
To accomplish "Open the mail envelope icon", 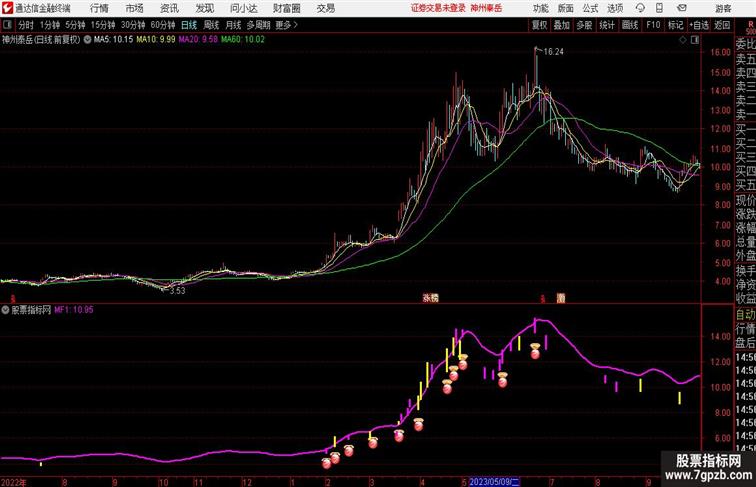I will tap(682, 8).
